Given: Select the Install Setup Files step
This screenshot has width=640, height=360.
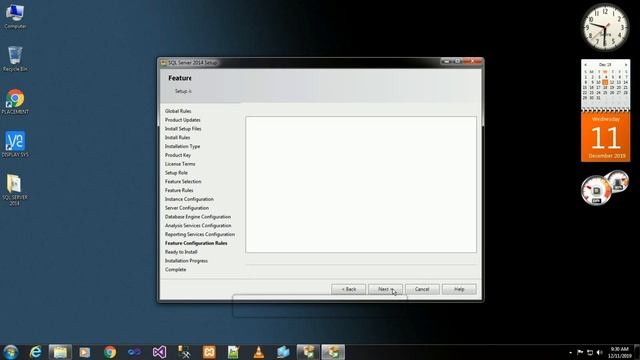Looking at the screenshot, I should tap(183, 129).
